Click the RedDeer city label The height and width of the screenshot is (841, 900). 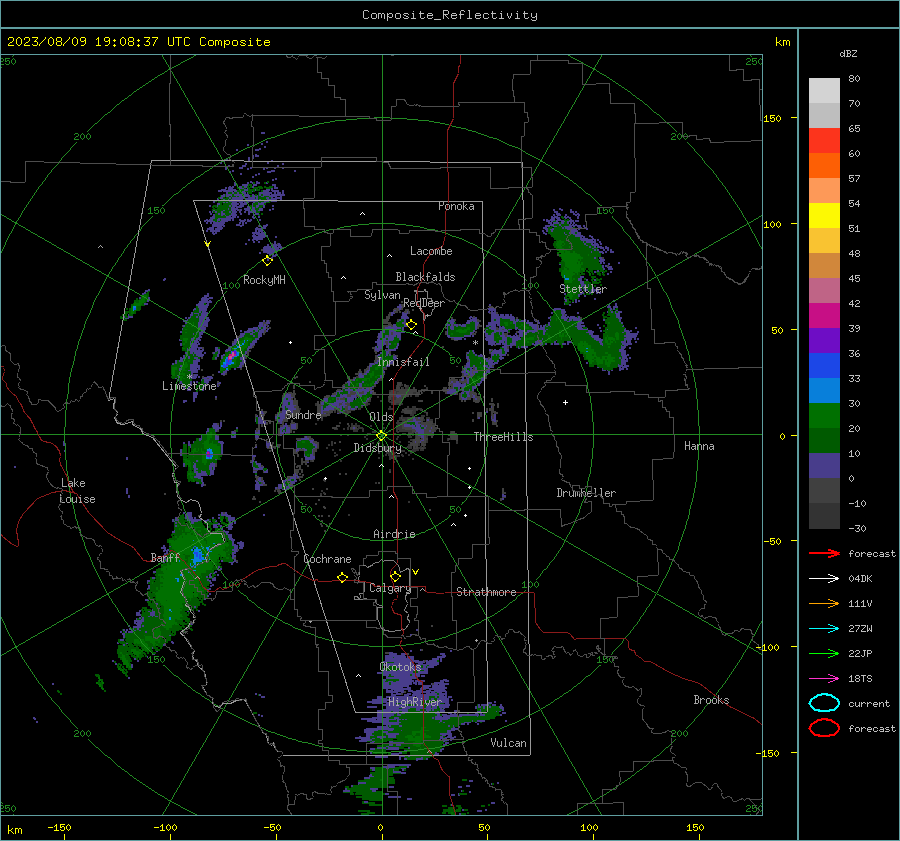pyautogui.click(x=424, y=303)
